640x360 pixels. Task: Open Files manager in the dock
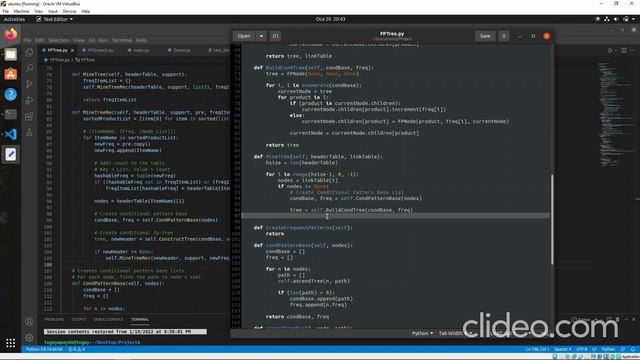pyautogui.click(x=11, y=54)
